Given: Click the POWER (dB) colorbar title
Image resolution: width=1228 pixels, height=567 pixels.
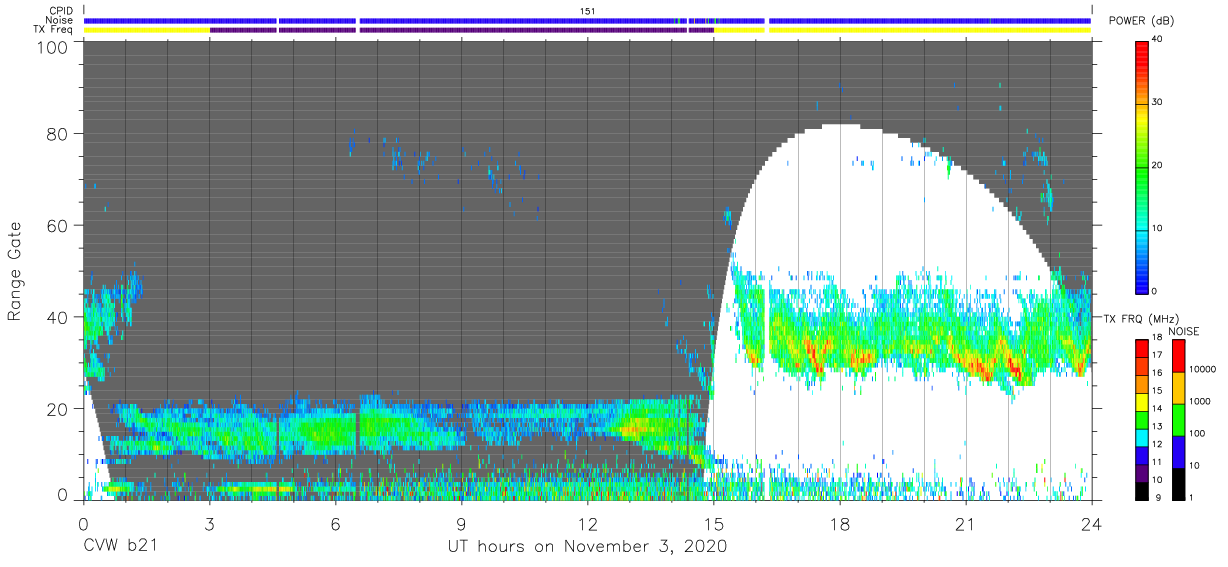Looking at the screenshot, I should point(1142,21).
